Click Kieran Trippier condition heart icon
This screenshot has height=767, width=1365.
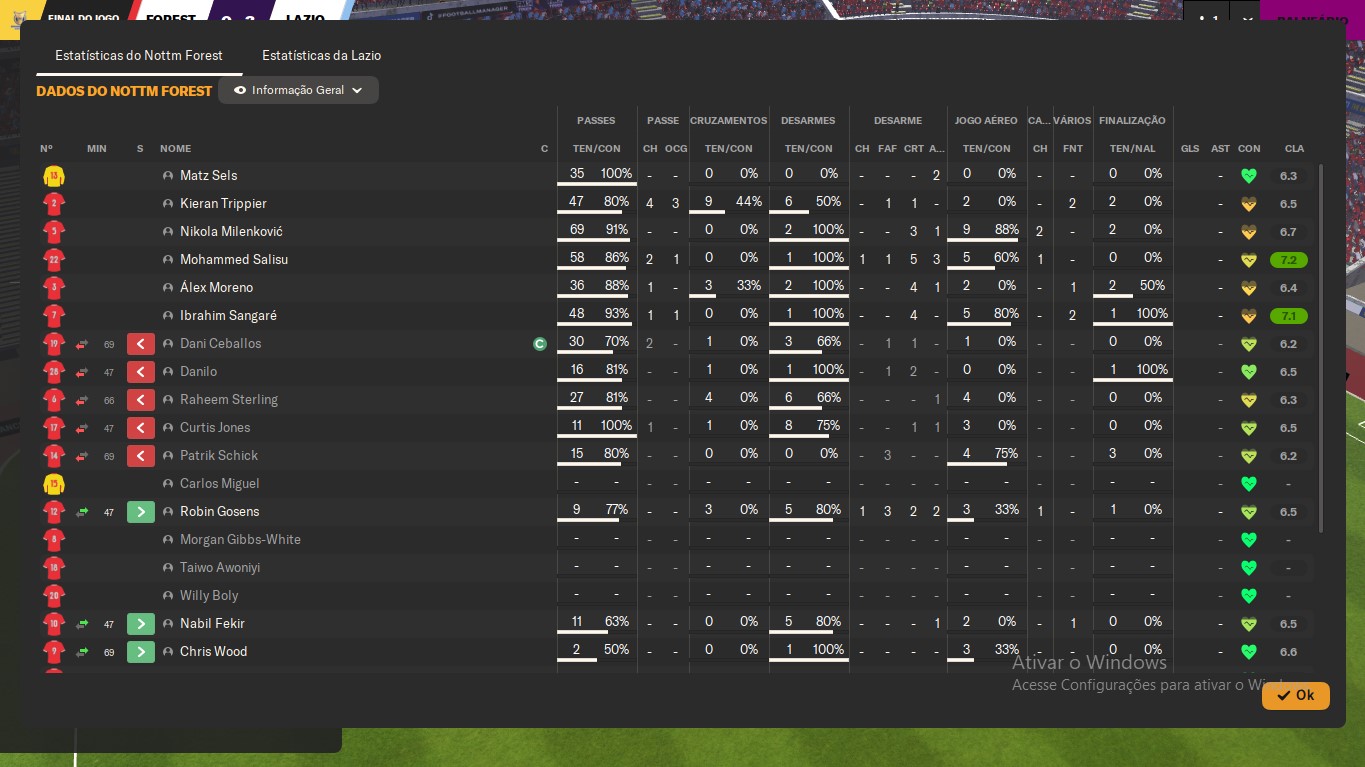(x=1248, y=204)
